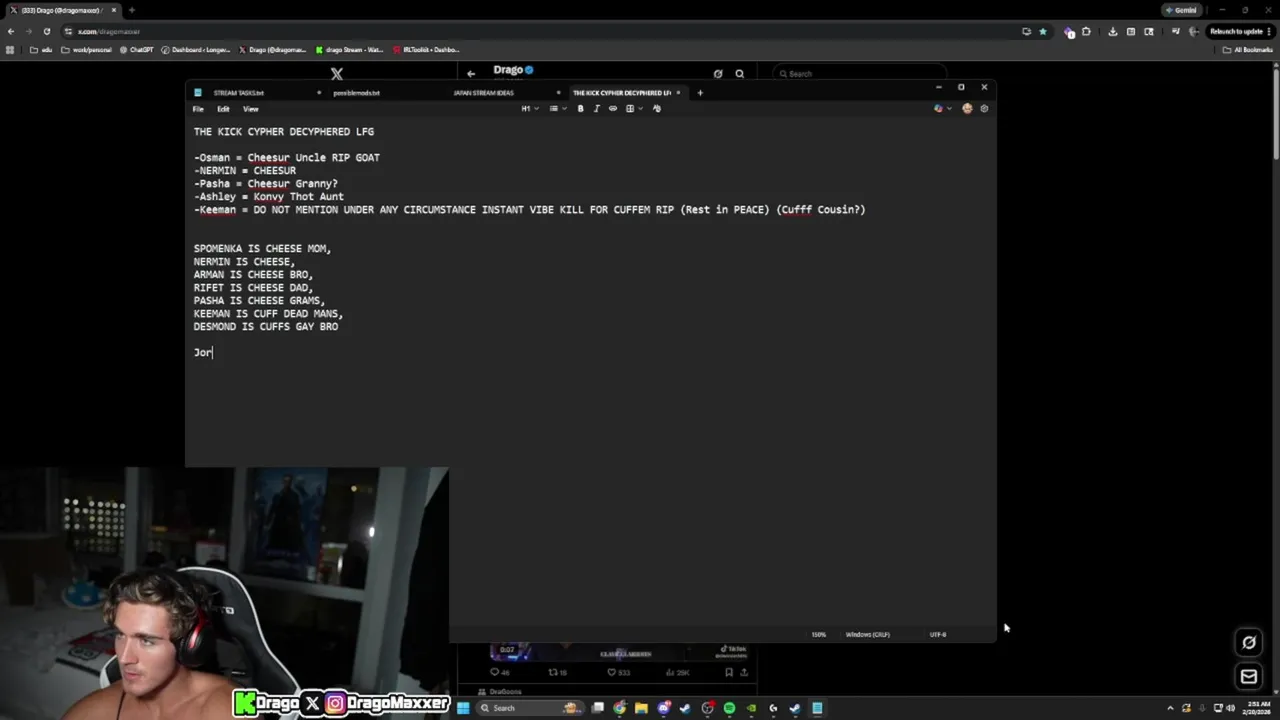
Task: Click Relaunch to update button in Chrome
Action: [1240, 31]
